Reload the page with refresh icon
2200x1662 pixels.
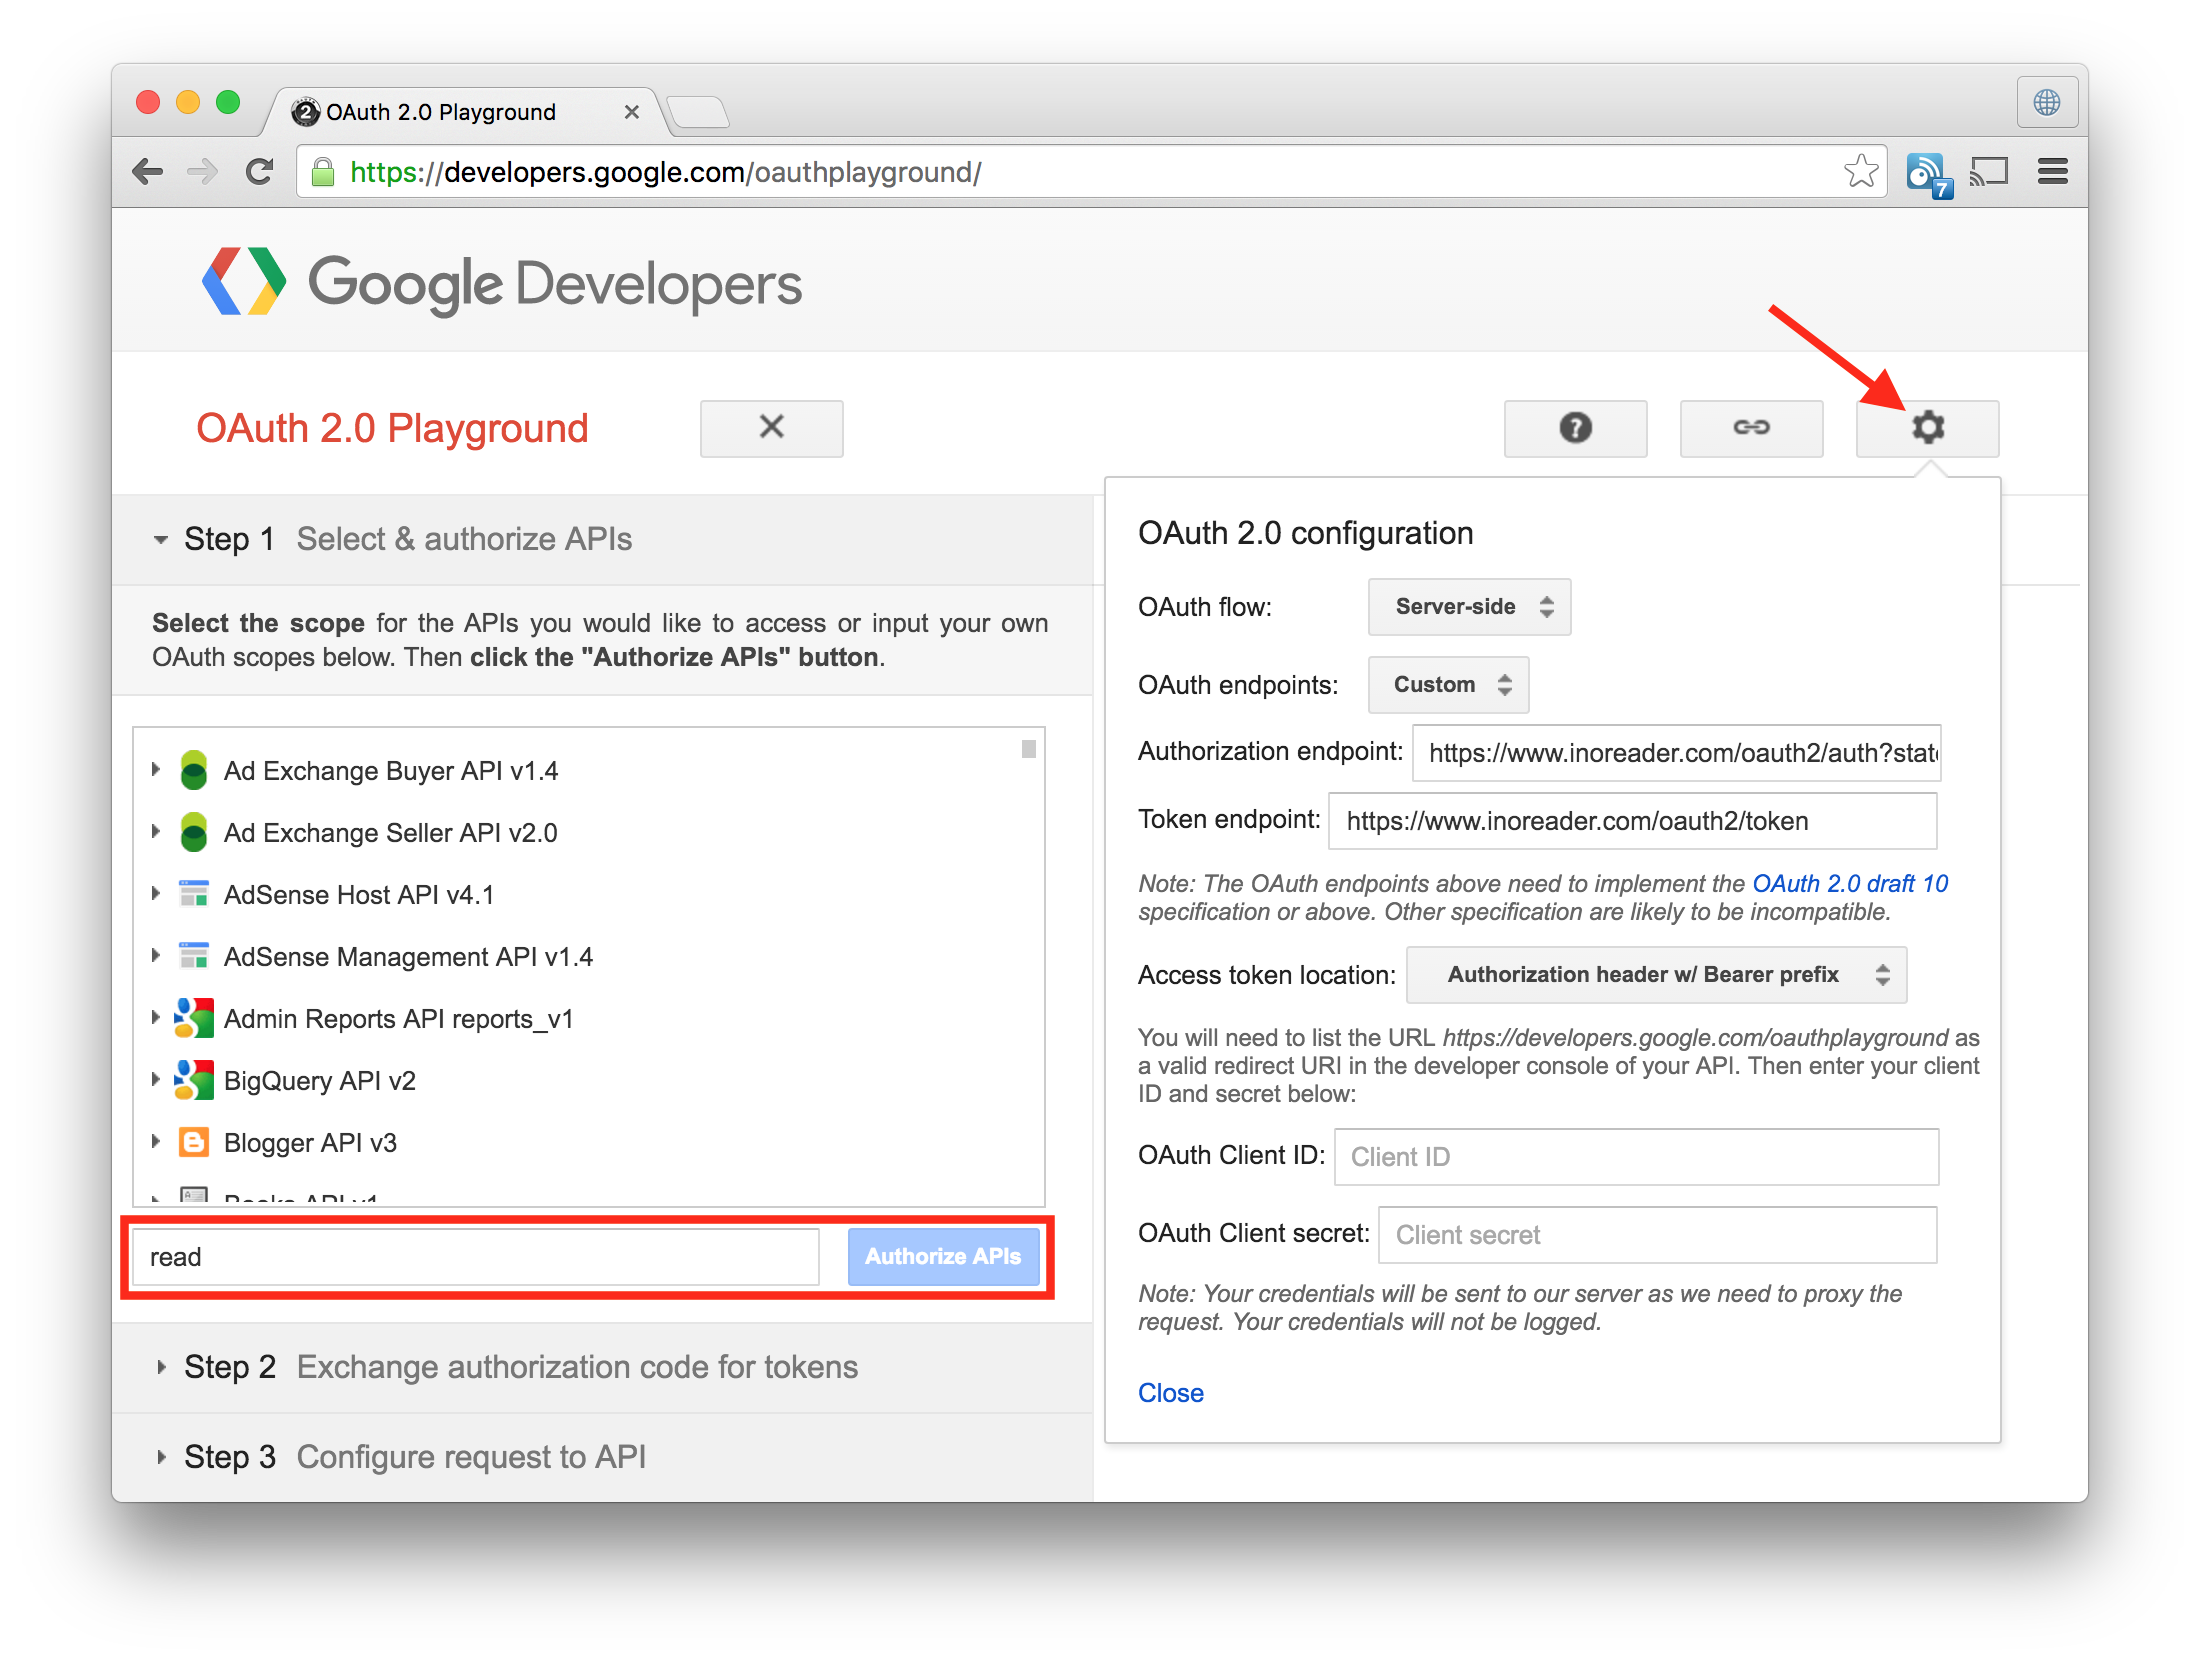[x=260, y=172]
